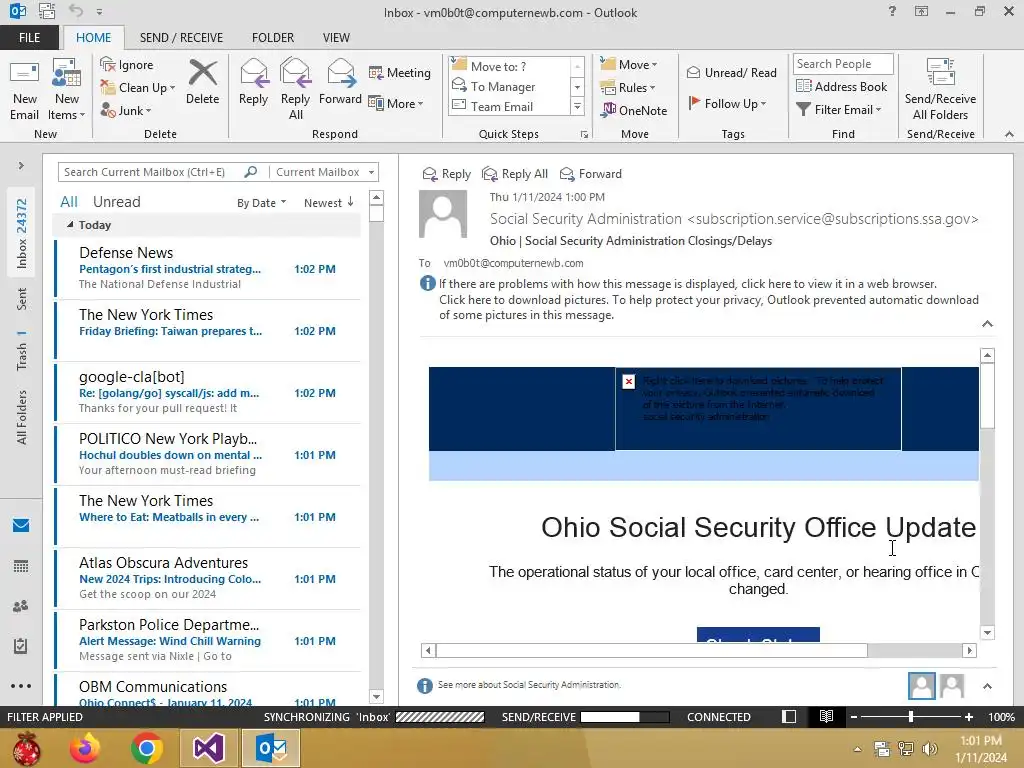Open the More respond options
Image resolution: width=1024 pixels, height=768 pixels.
pos(396,103)
